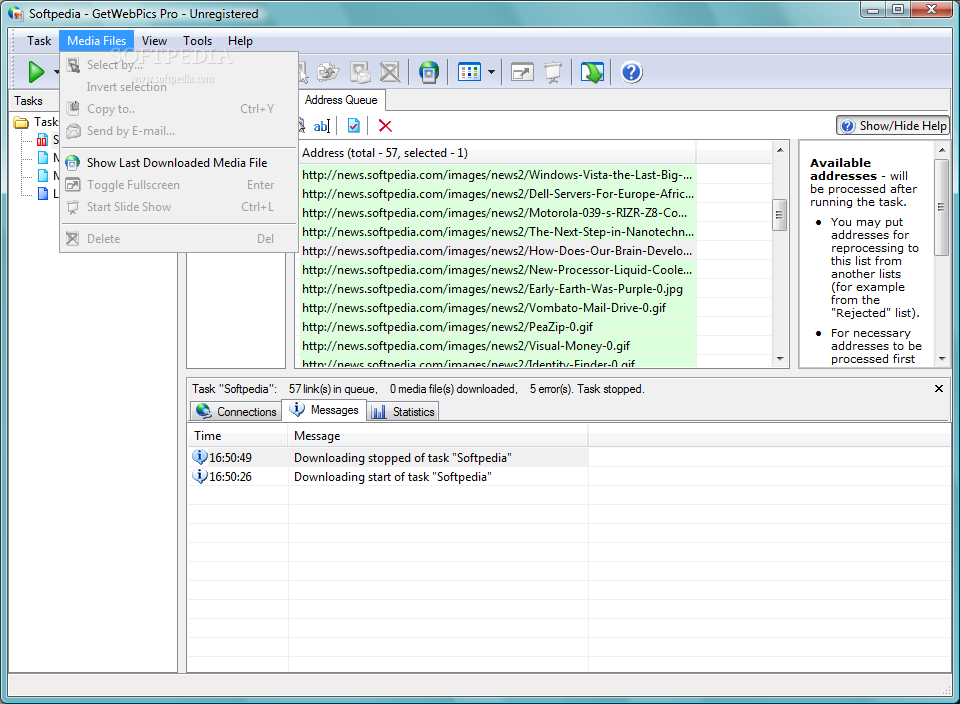Screen dimensions: 960x704
Task: Choose Select by... menu entry
Action: [179, 65]
